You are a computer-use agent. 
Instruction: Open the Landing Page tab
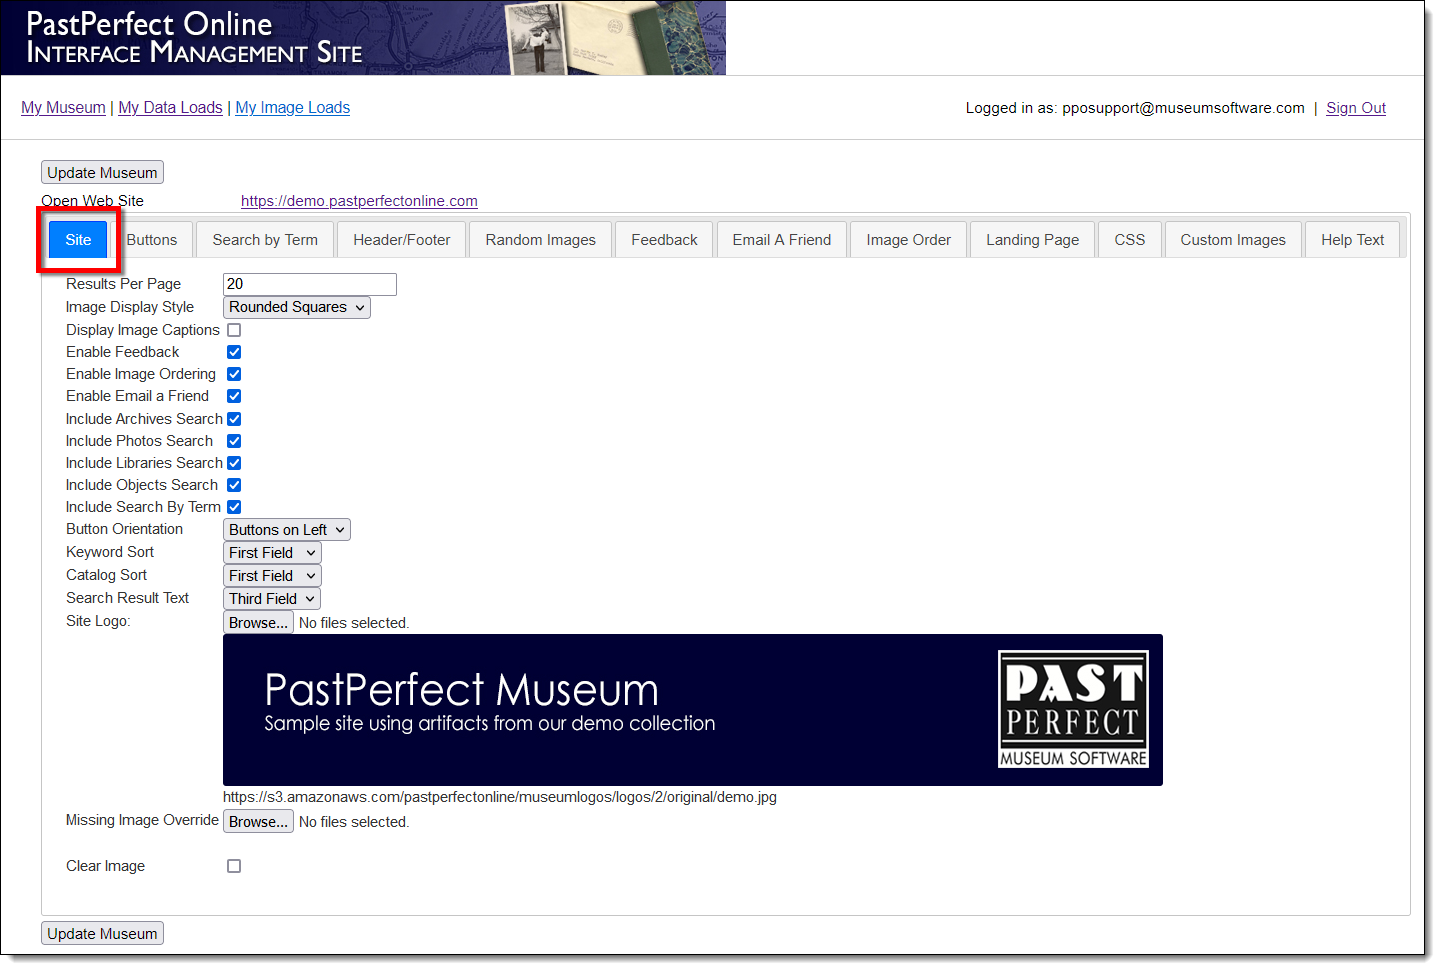point(1032,240)
